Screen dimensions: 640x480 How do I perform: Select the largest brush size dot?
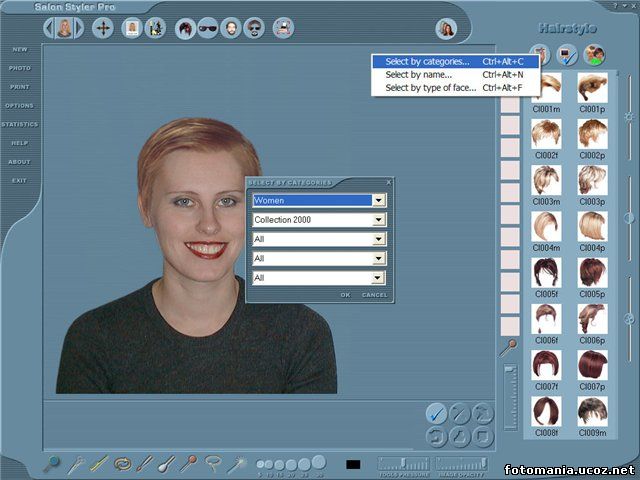click(318, 462)
